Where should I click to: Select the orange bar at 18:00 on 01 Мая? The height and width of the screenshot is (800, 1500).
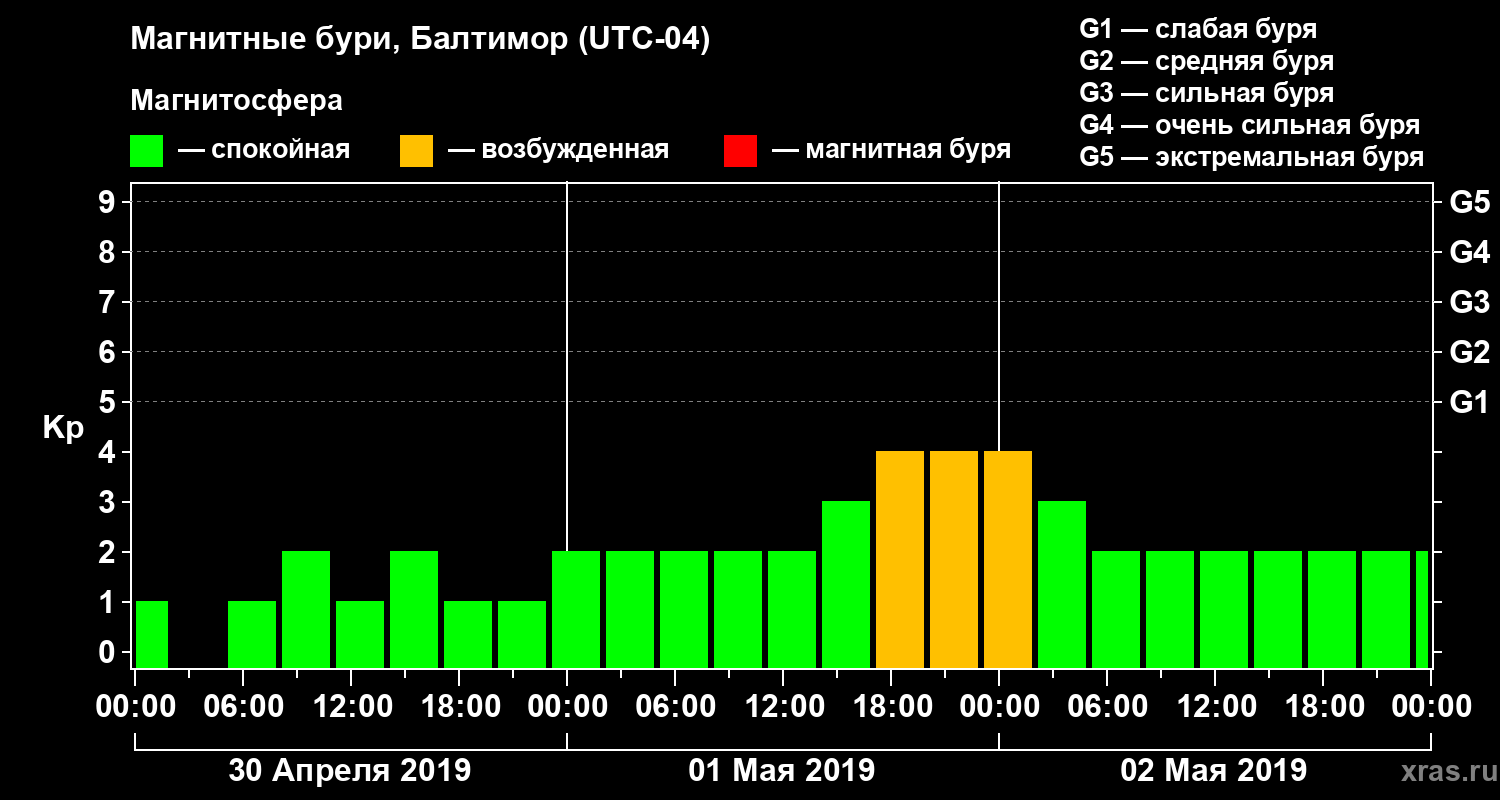pos(900,560)
